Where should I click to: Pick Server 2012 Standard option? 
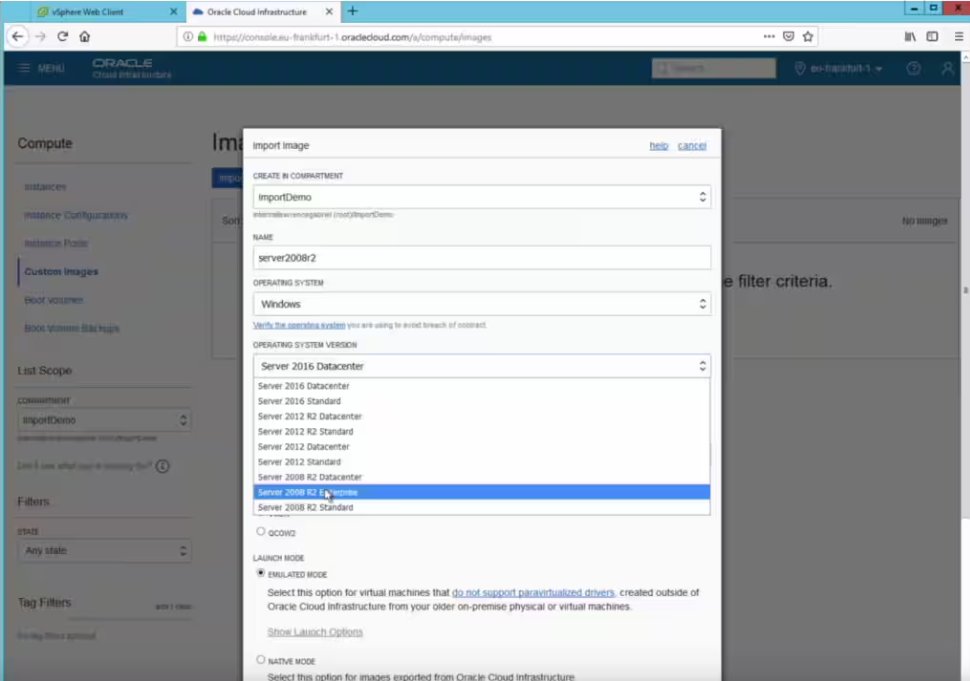coord(481,461)
